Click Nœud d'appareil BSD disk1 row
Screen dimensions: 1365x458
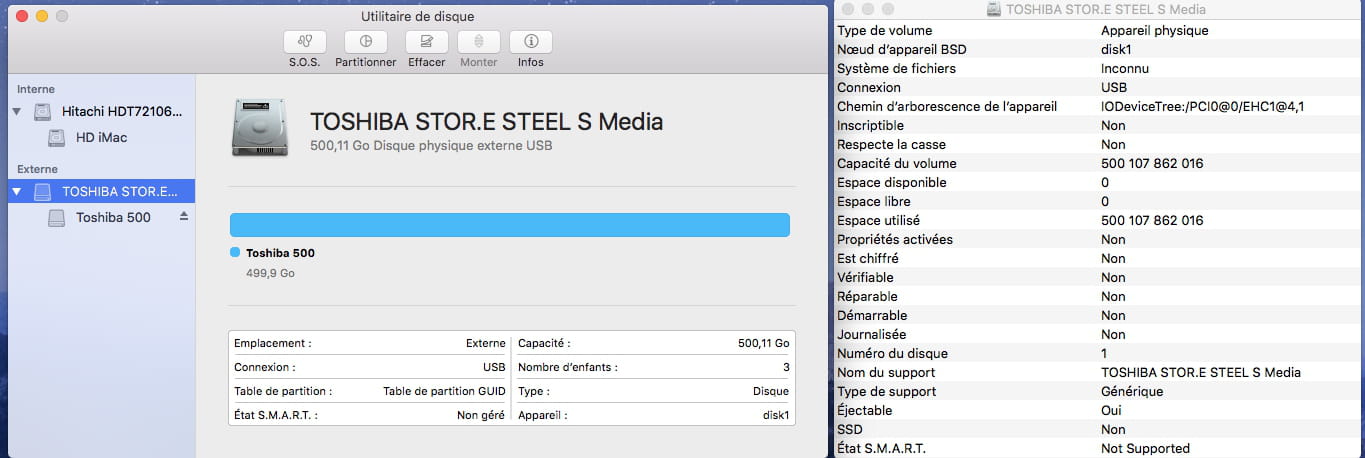coord(1099,49)
